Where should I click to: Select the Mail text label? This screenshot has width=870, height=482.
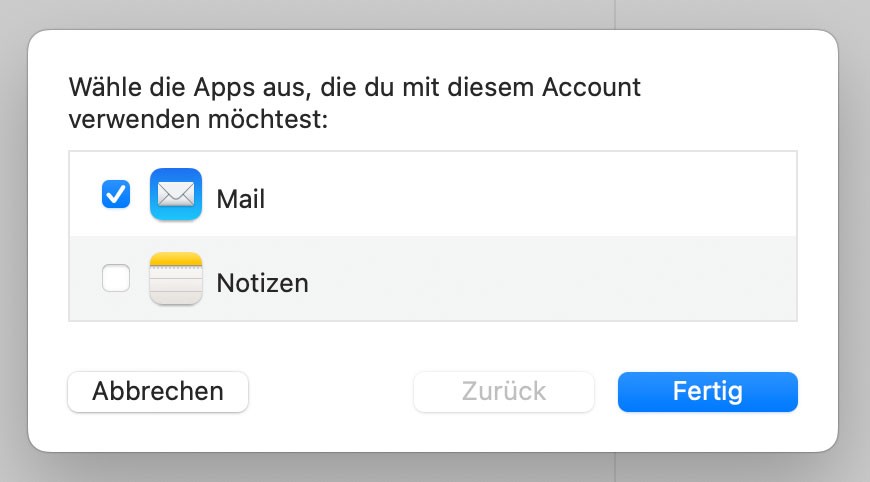[x=241, y=199]
